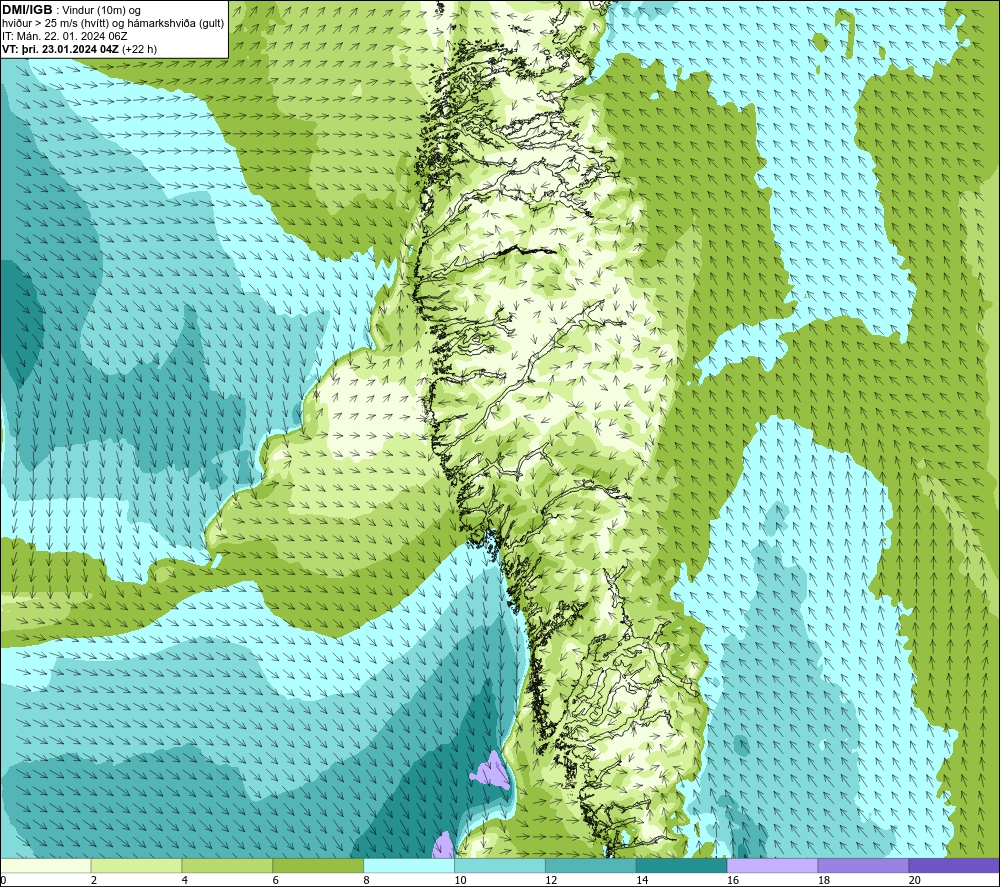Image resolution: width=1000 pixels, height=887 pixels.
Task: Click the 12–14 m/s teal legend swatch
Action: tap(591, 866)
